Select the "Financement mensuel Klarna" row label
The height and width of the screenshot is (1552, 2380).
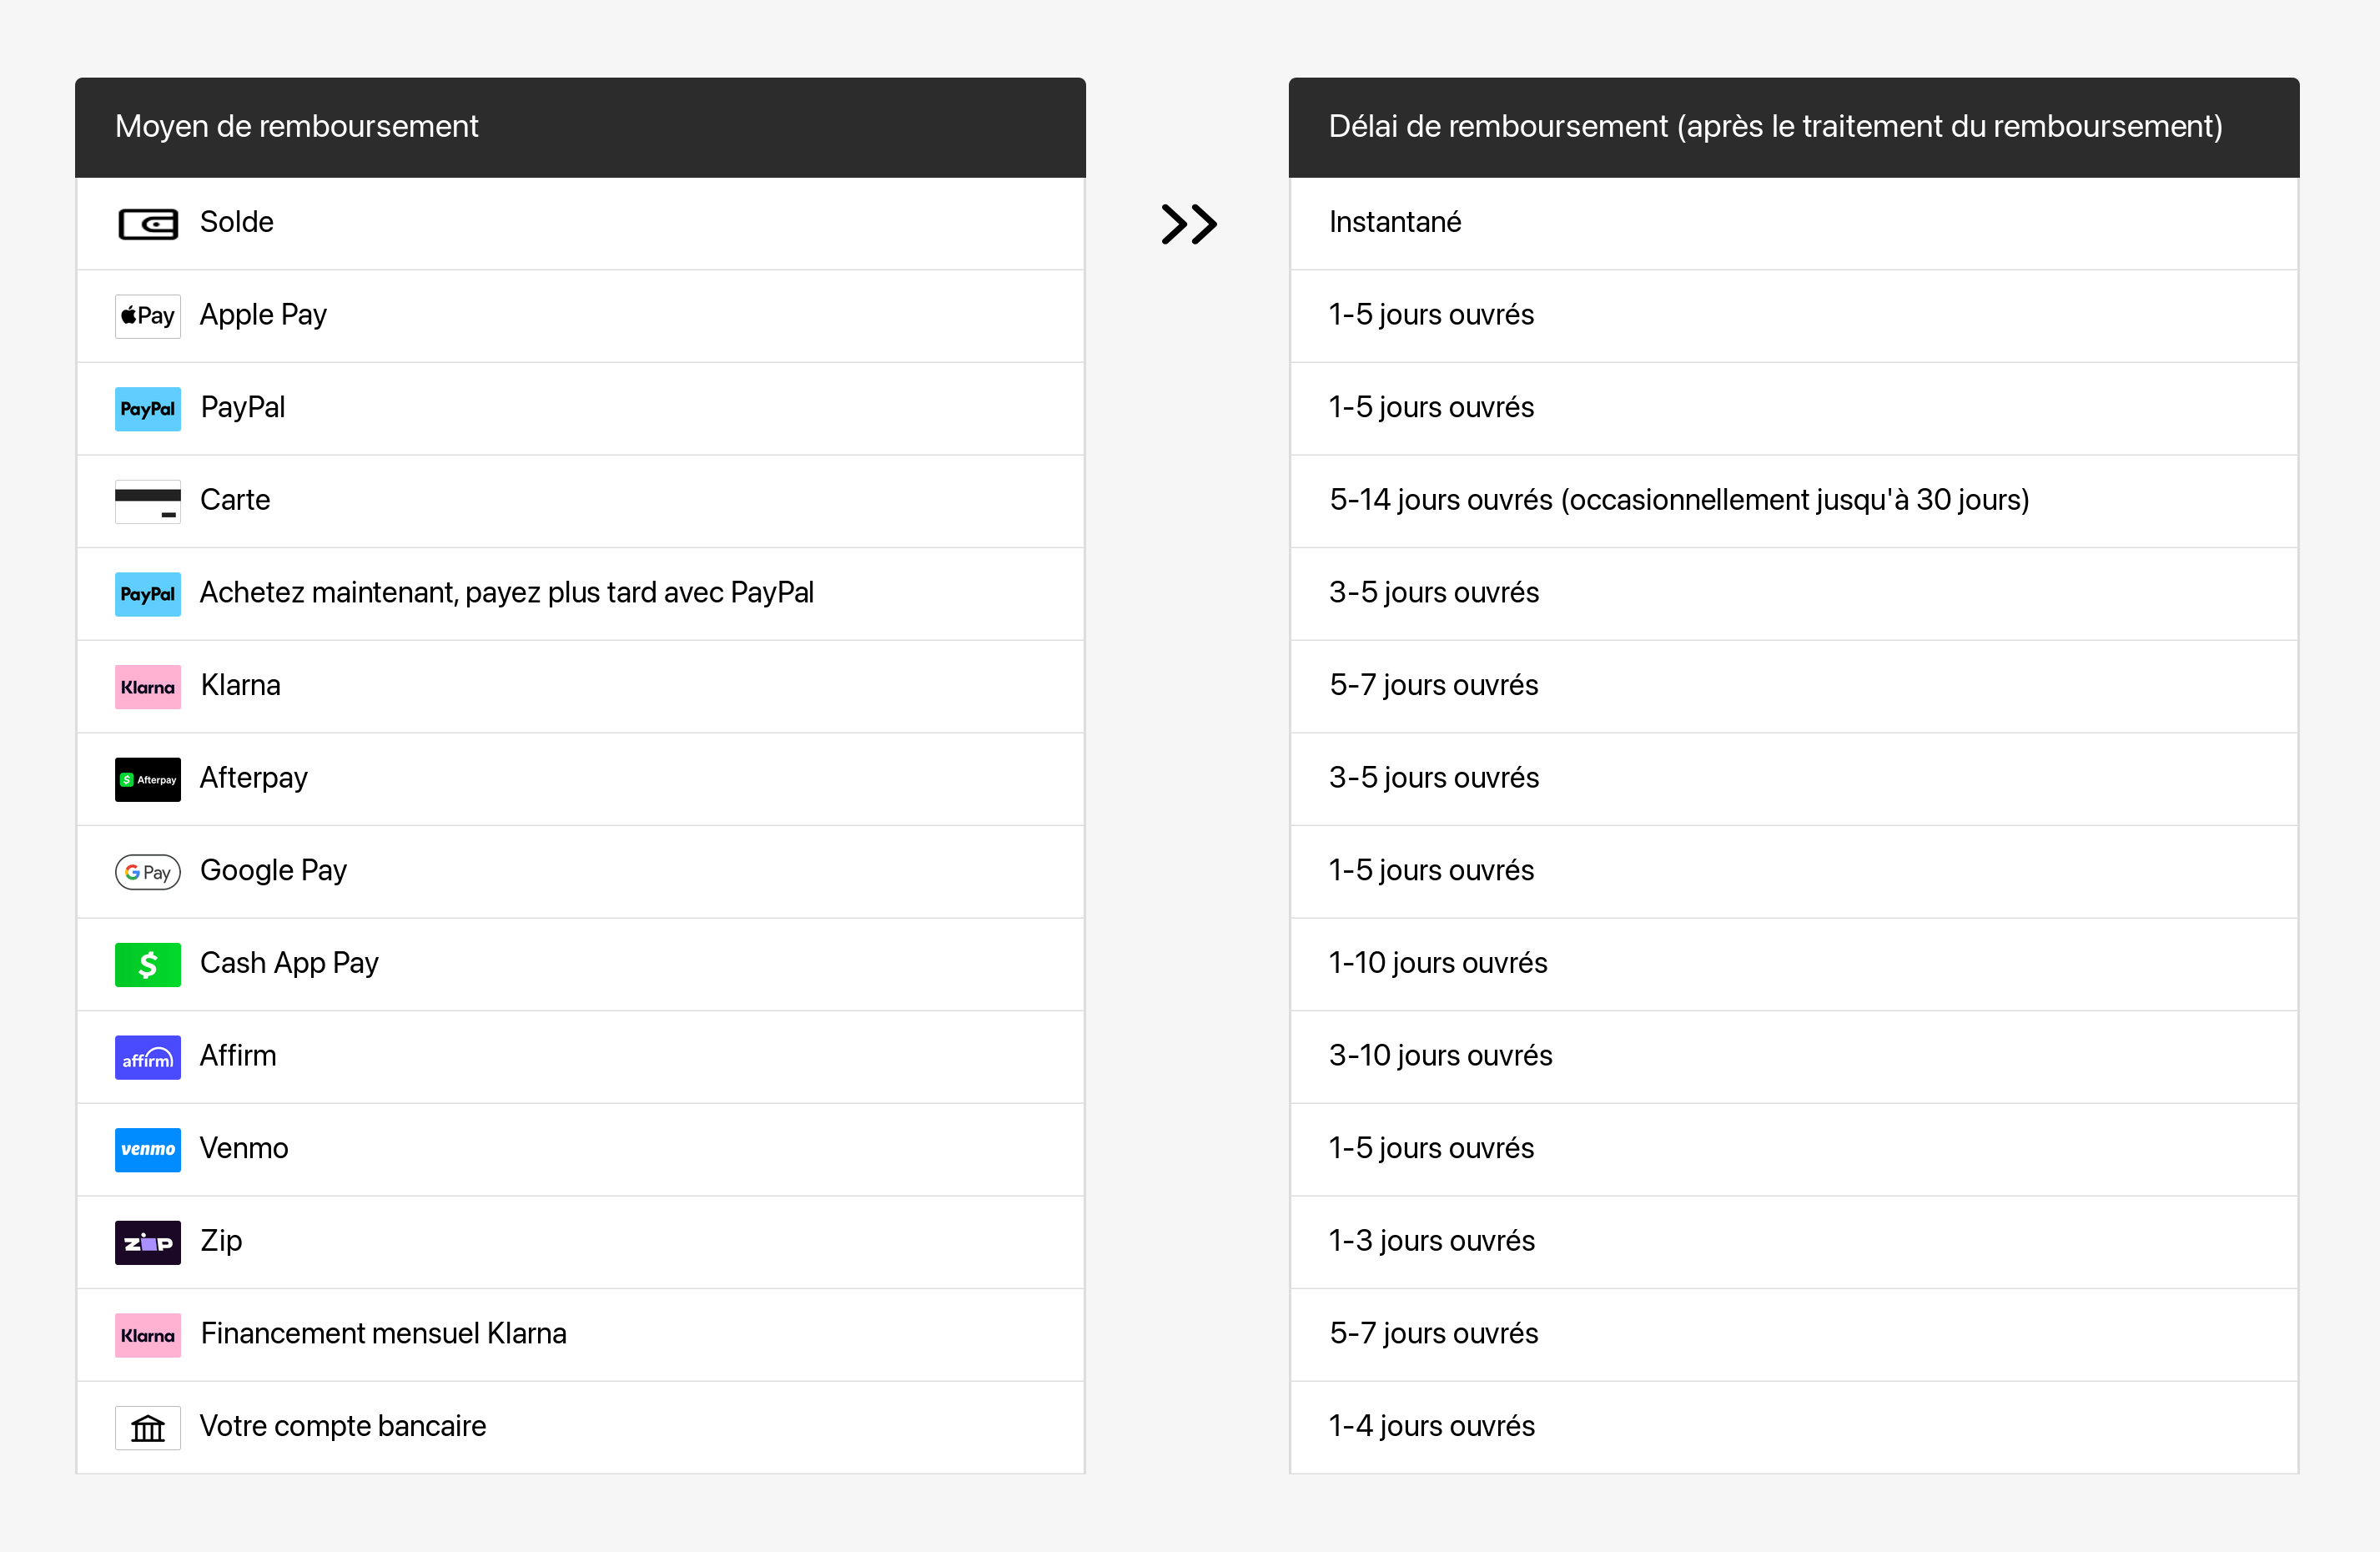[x=383, y=1333]
